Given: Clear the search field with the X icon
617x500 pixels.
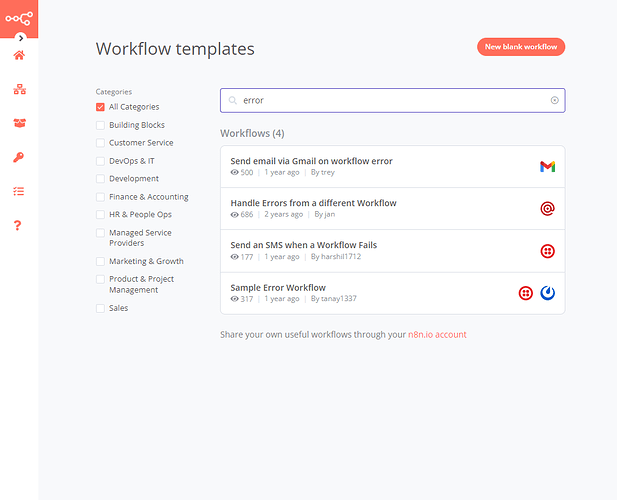Looking at the screenshot, I should [555, 100].
